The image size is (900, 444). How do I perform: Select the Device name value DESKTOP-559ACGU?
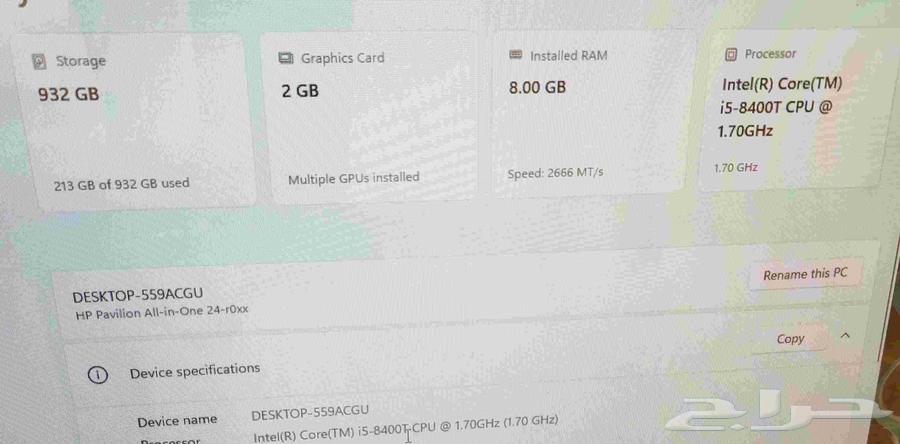pyautogui.click(x=310, y=413)
